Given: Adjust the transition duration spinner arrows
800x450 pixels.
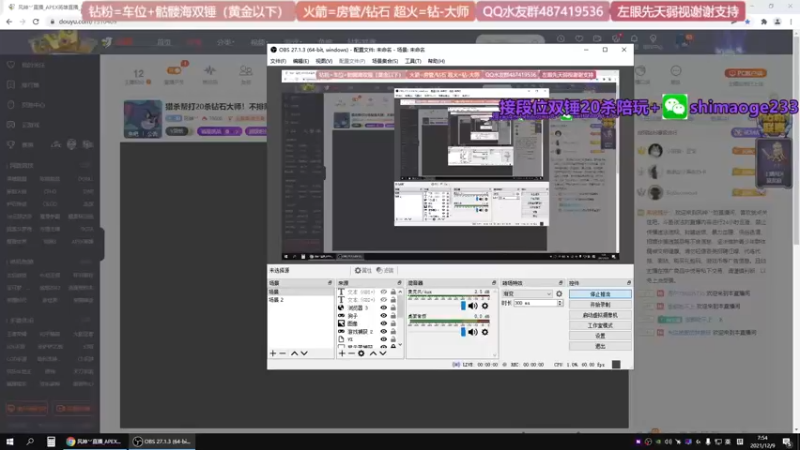Looking at the screenshot, I should click(560, 303).
